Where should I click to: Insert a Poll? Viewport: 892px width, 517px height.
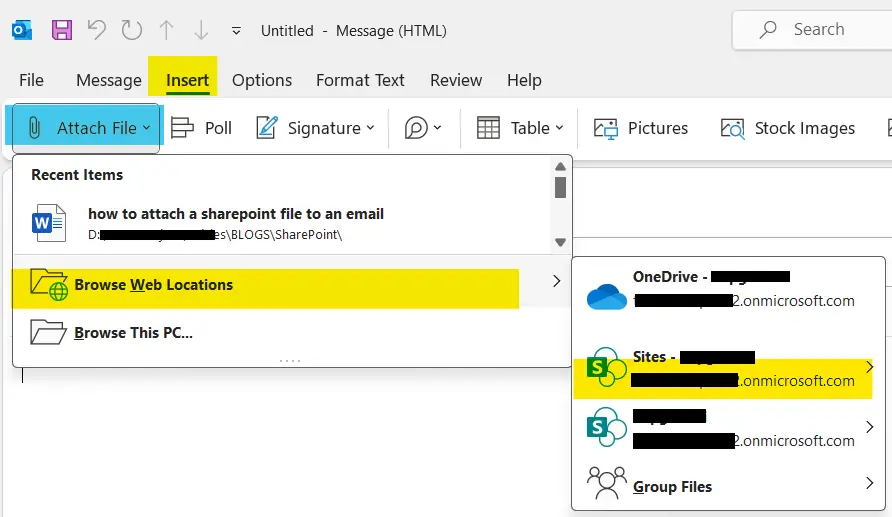201,128
